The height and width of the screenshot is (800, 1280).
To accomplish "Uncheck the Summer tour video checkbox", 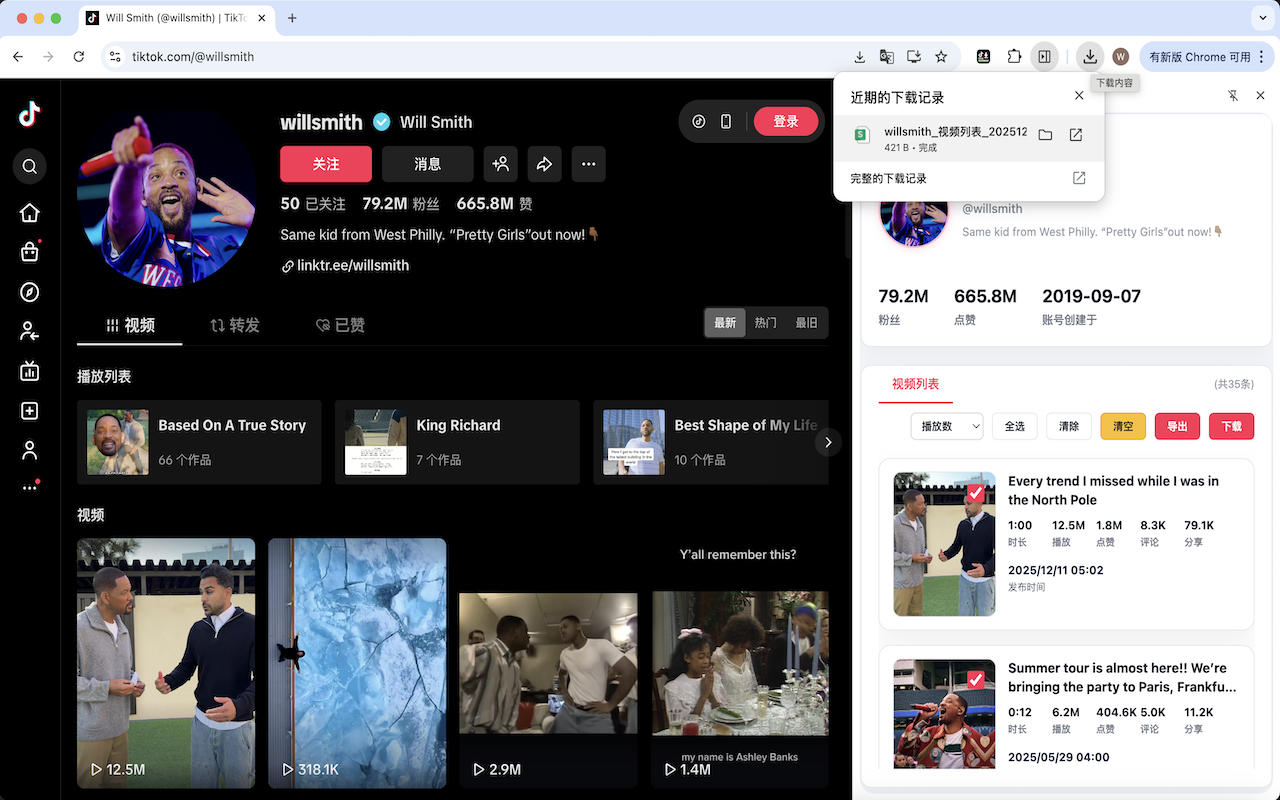I will coord(976,679).
